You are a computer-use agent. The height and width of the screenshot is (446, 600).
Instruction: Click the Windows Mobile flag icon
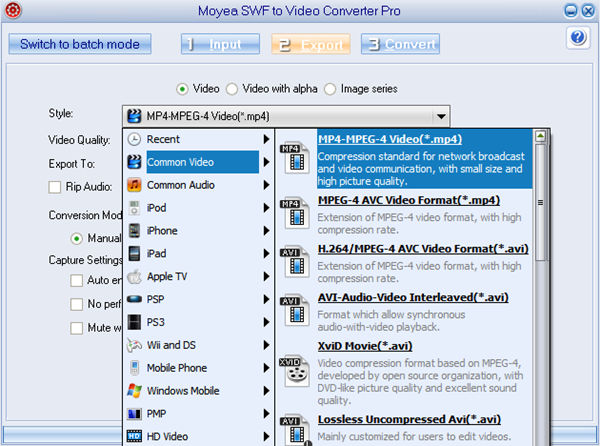click(134, 391)
